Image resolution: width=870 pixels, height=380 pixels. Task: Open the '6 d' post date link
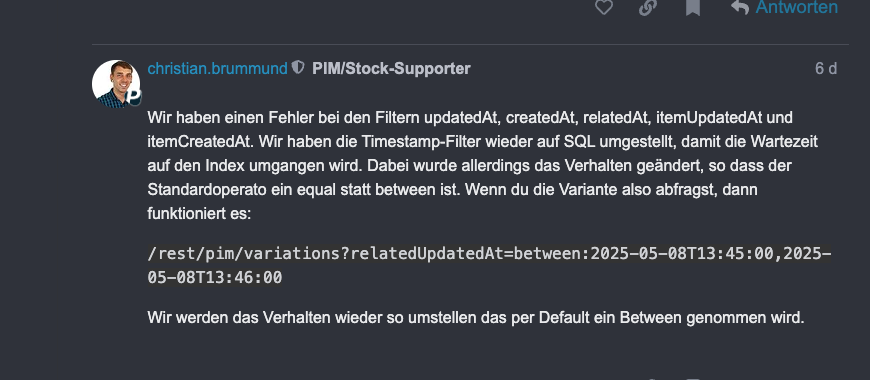point(826,68)
